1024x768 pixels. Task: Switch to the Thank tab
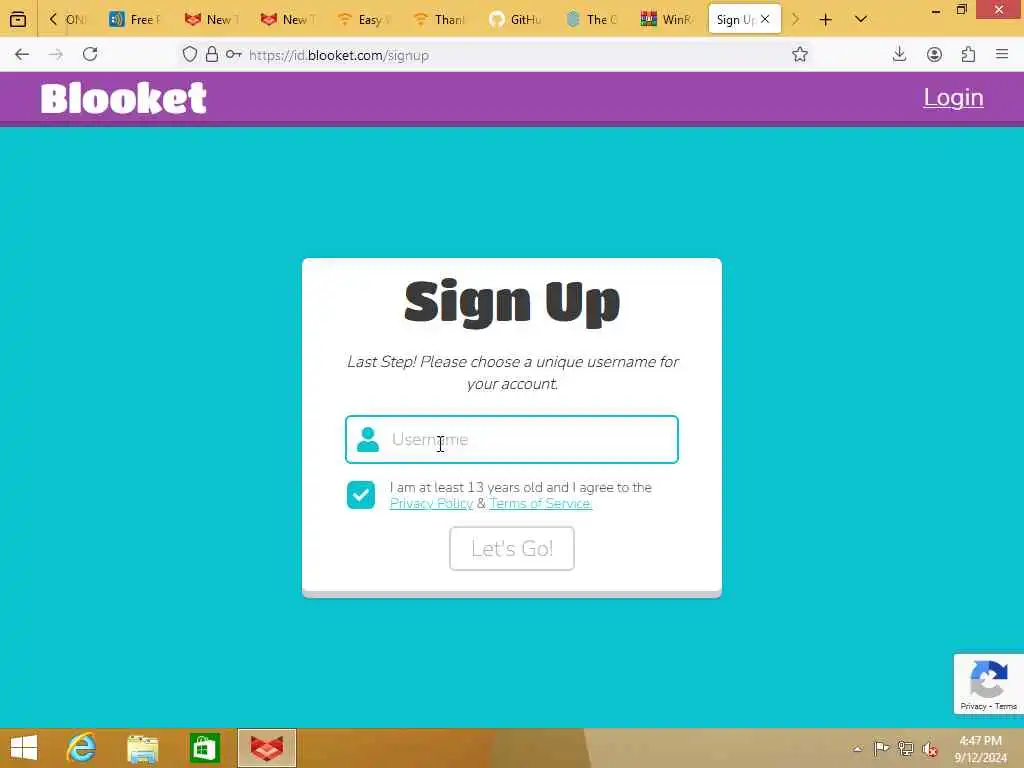(x=440, y=20)
